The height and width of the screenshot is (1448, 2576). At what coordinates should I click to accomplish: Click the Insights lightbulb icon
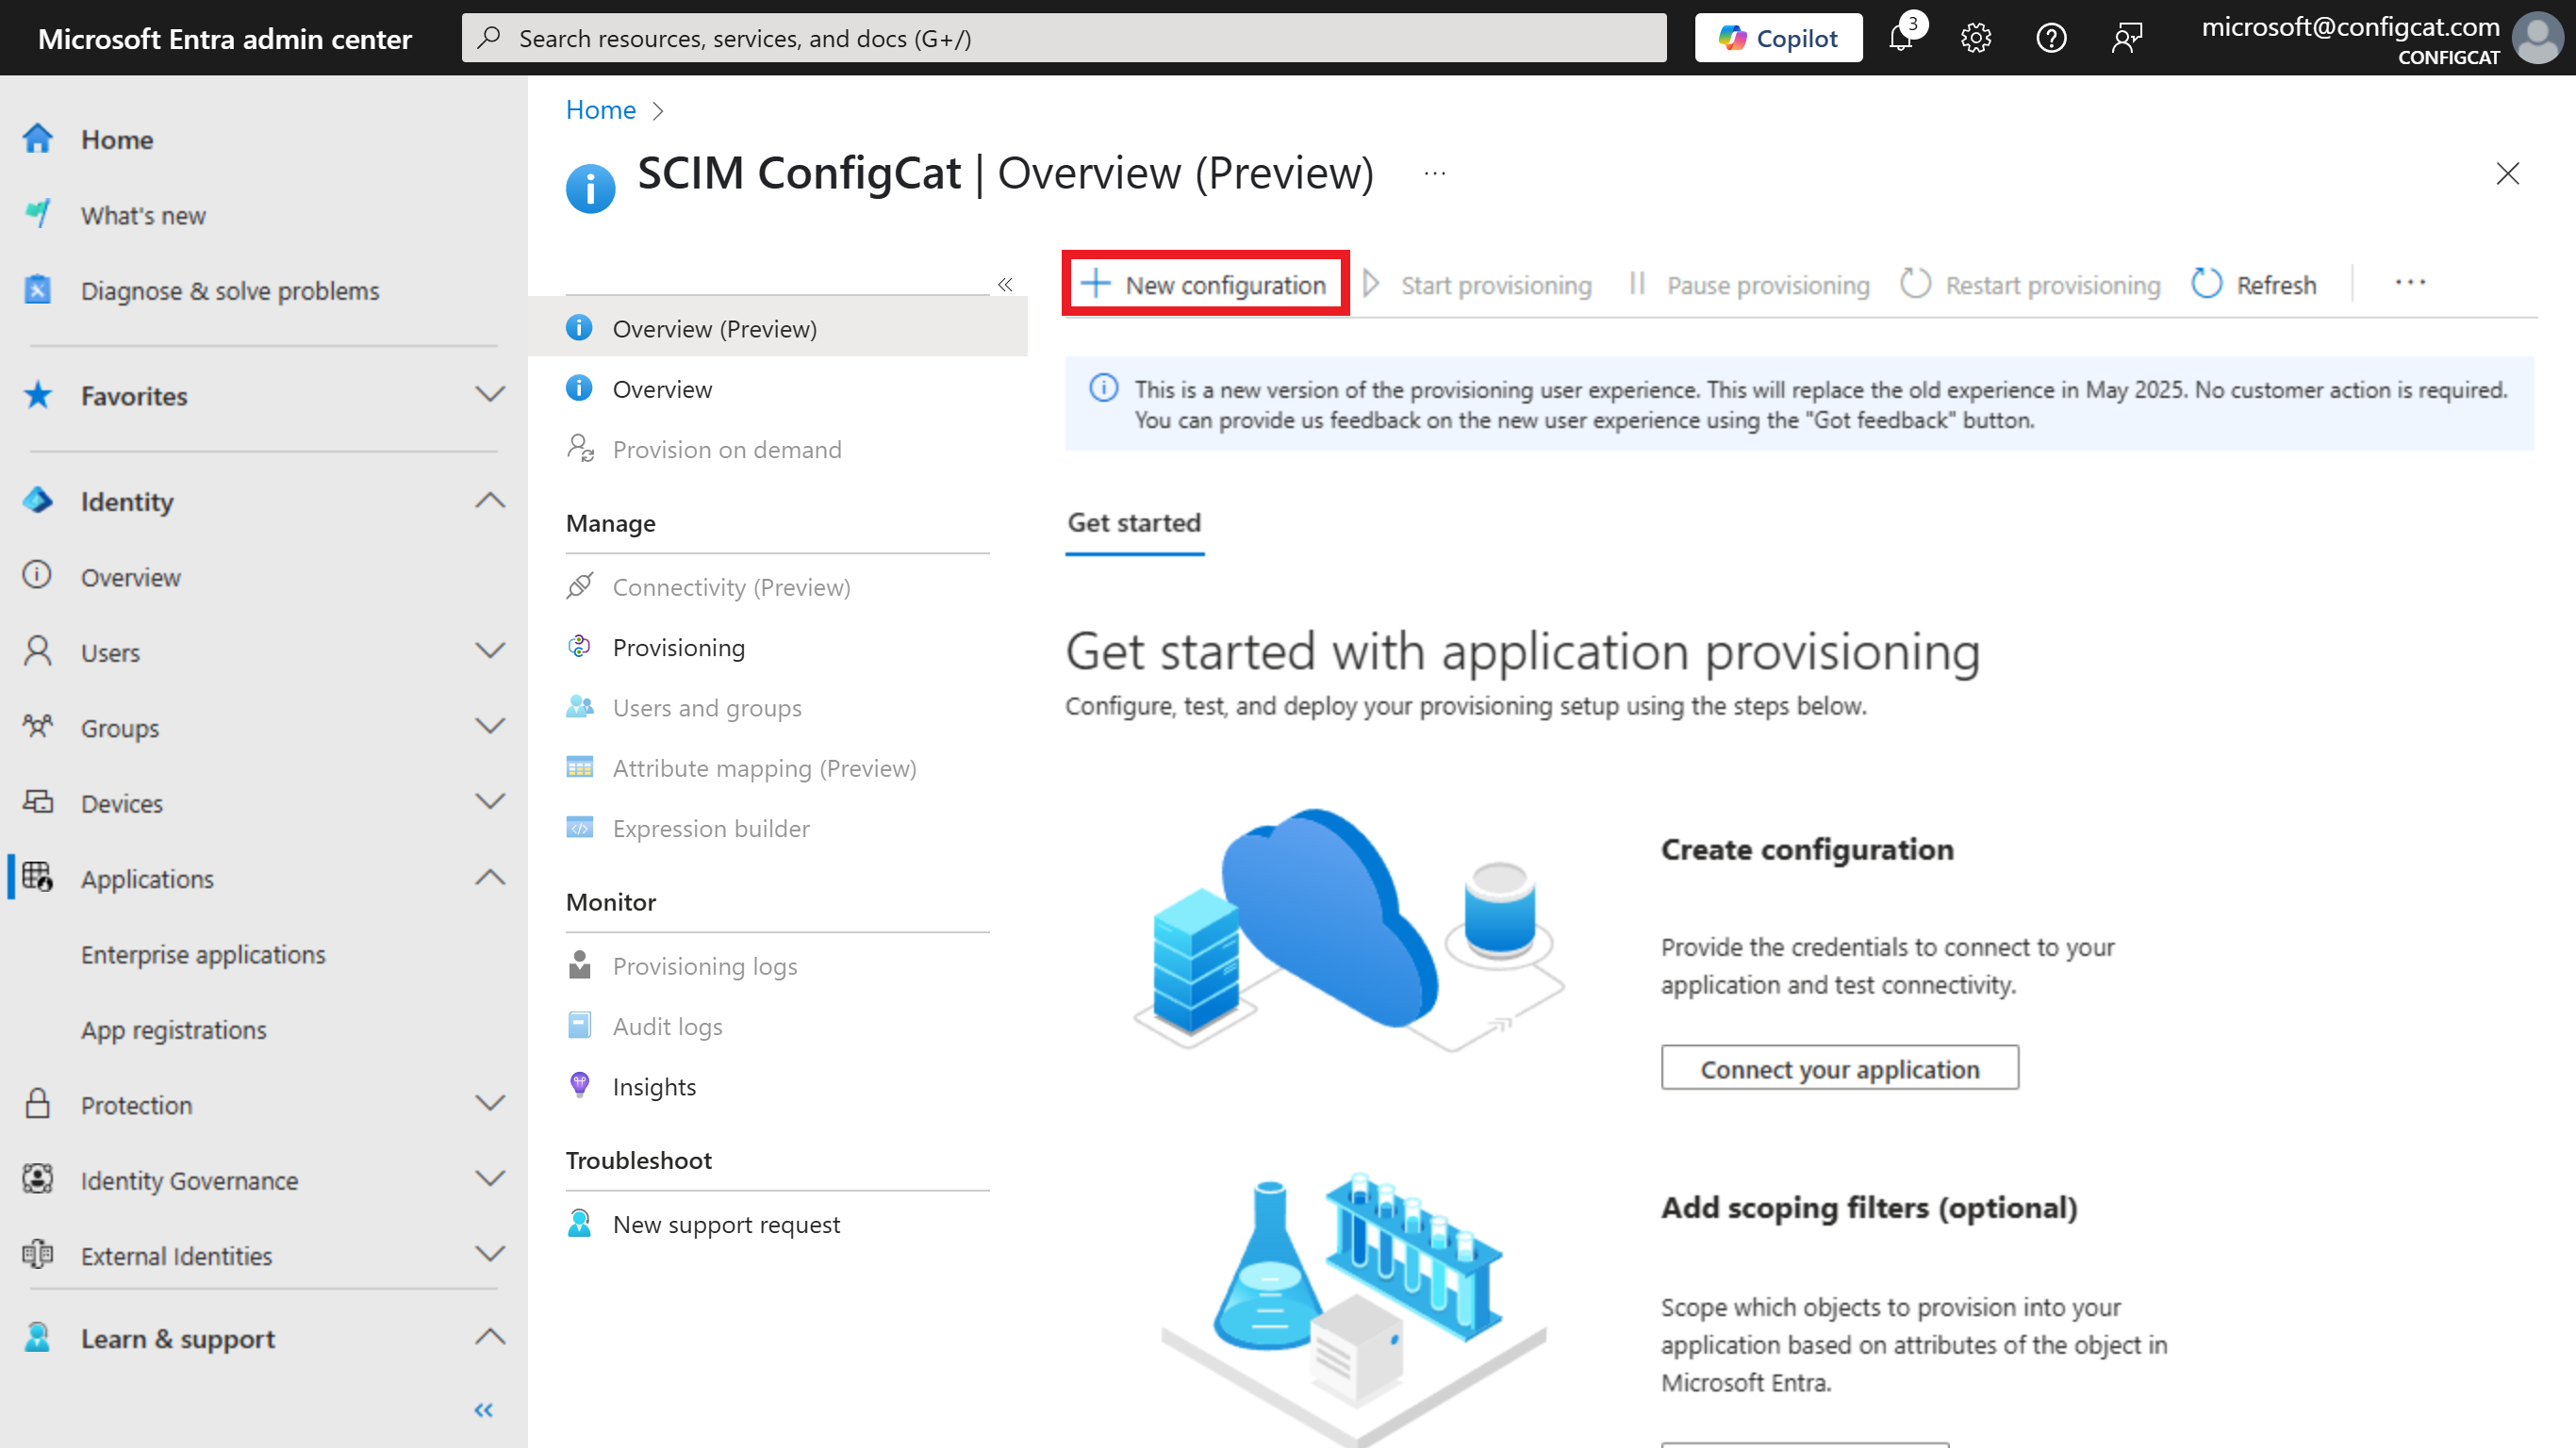click(x=579, y=1086)
